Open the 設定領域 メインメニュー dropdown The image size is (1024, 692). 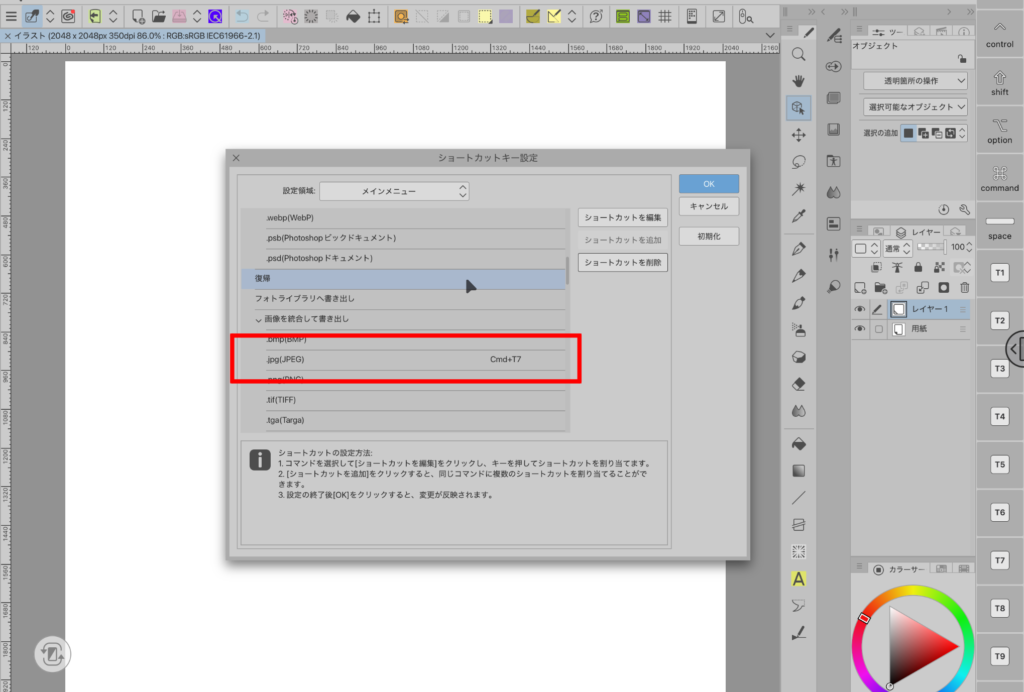pos(394,191)
